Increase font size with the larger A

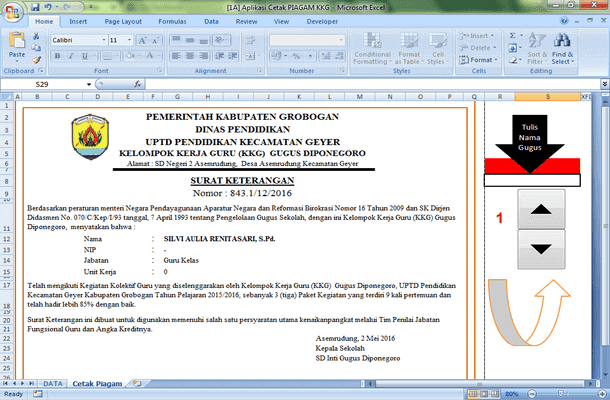142,40
